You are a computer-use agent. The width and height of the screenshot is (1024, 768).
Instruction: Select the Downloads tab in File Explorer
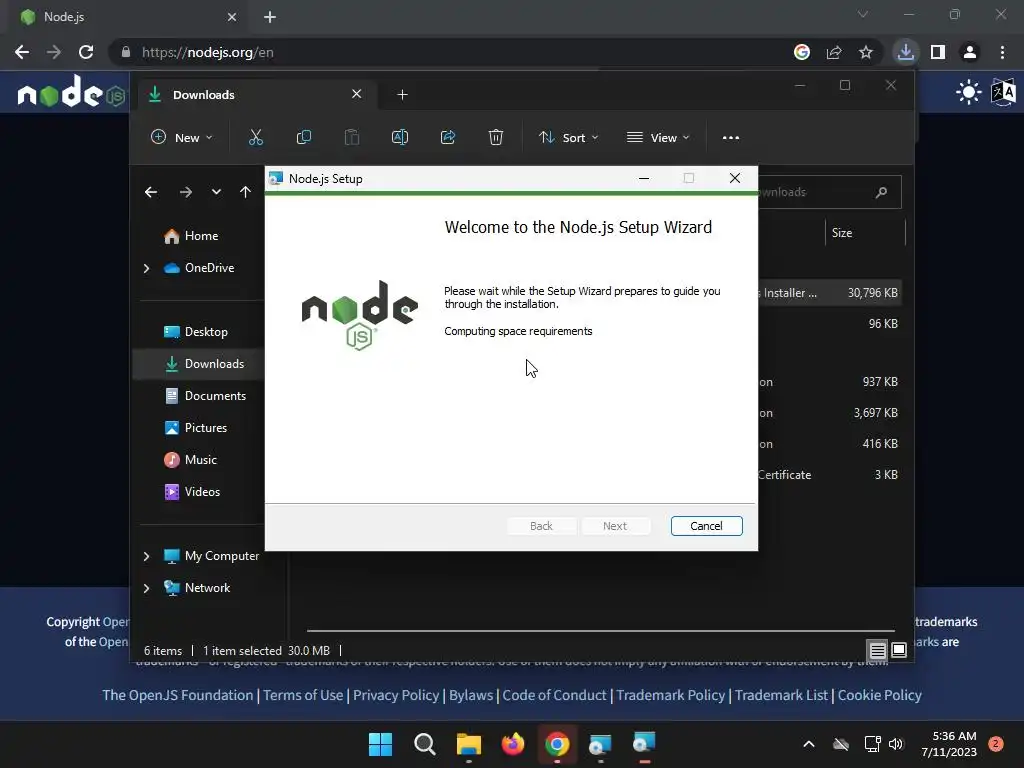255,95
